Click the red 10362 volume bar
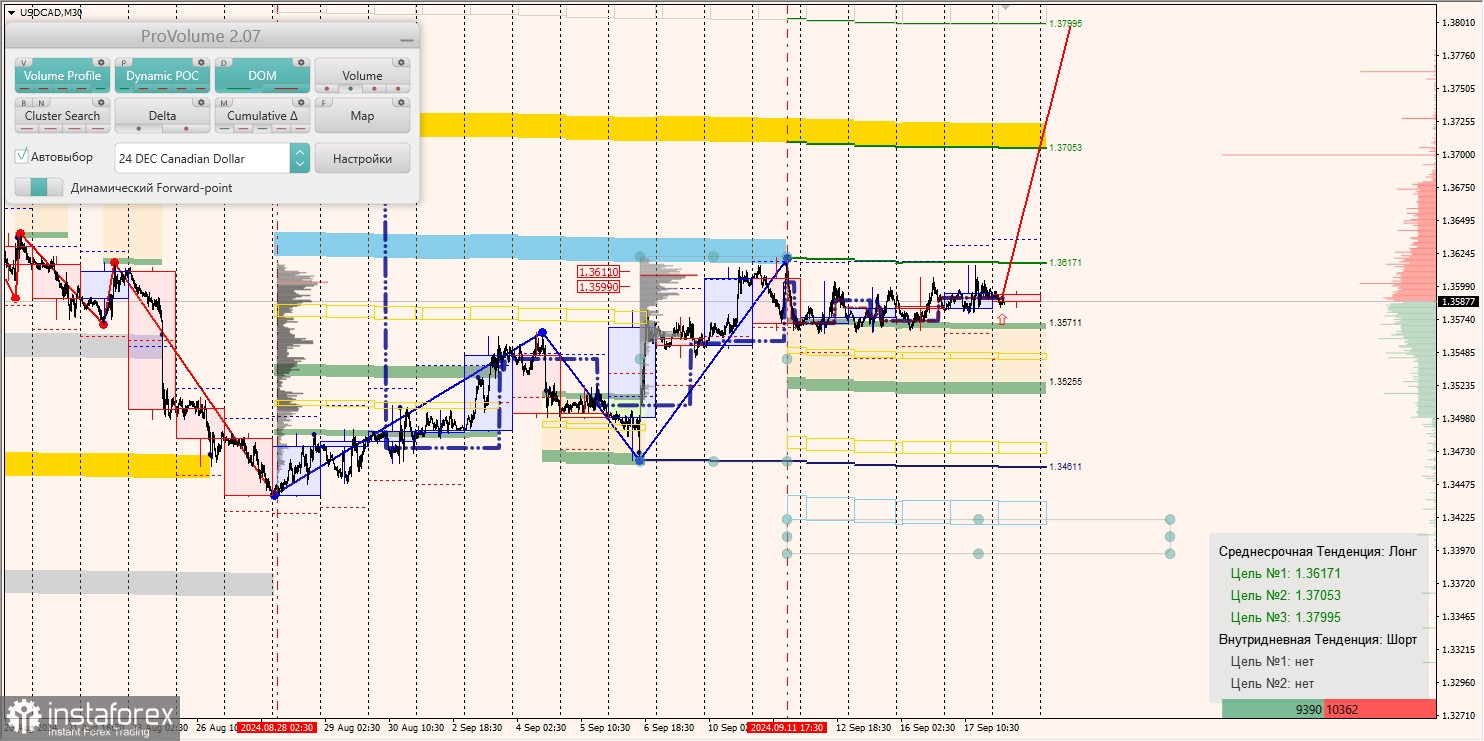This screenshot has width=1484, height=741. pos(1380,709)
